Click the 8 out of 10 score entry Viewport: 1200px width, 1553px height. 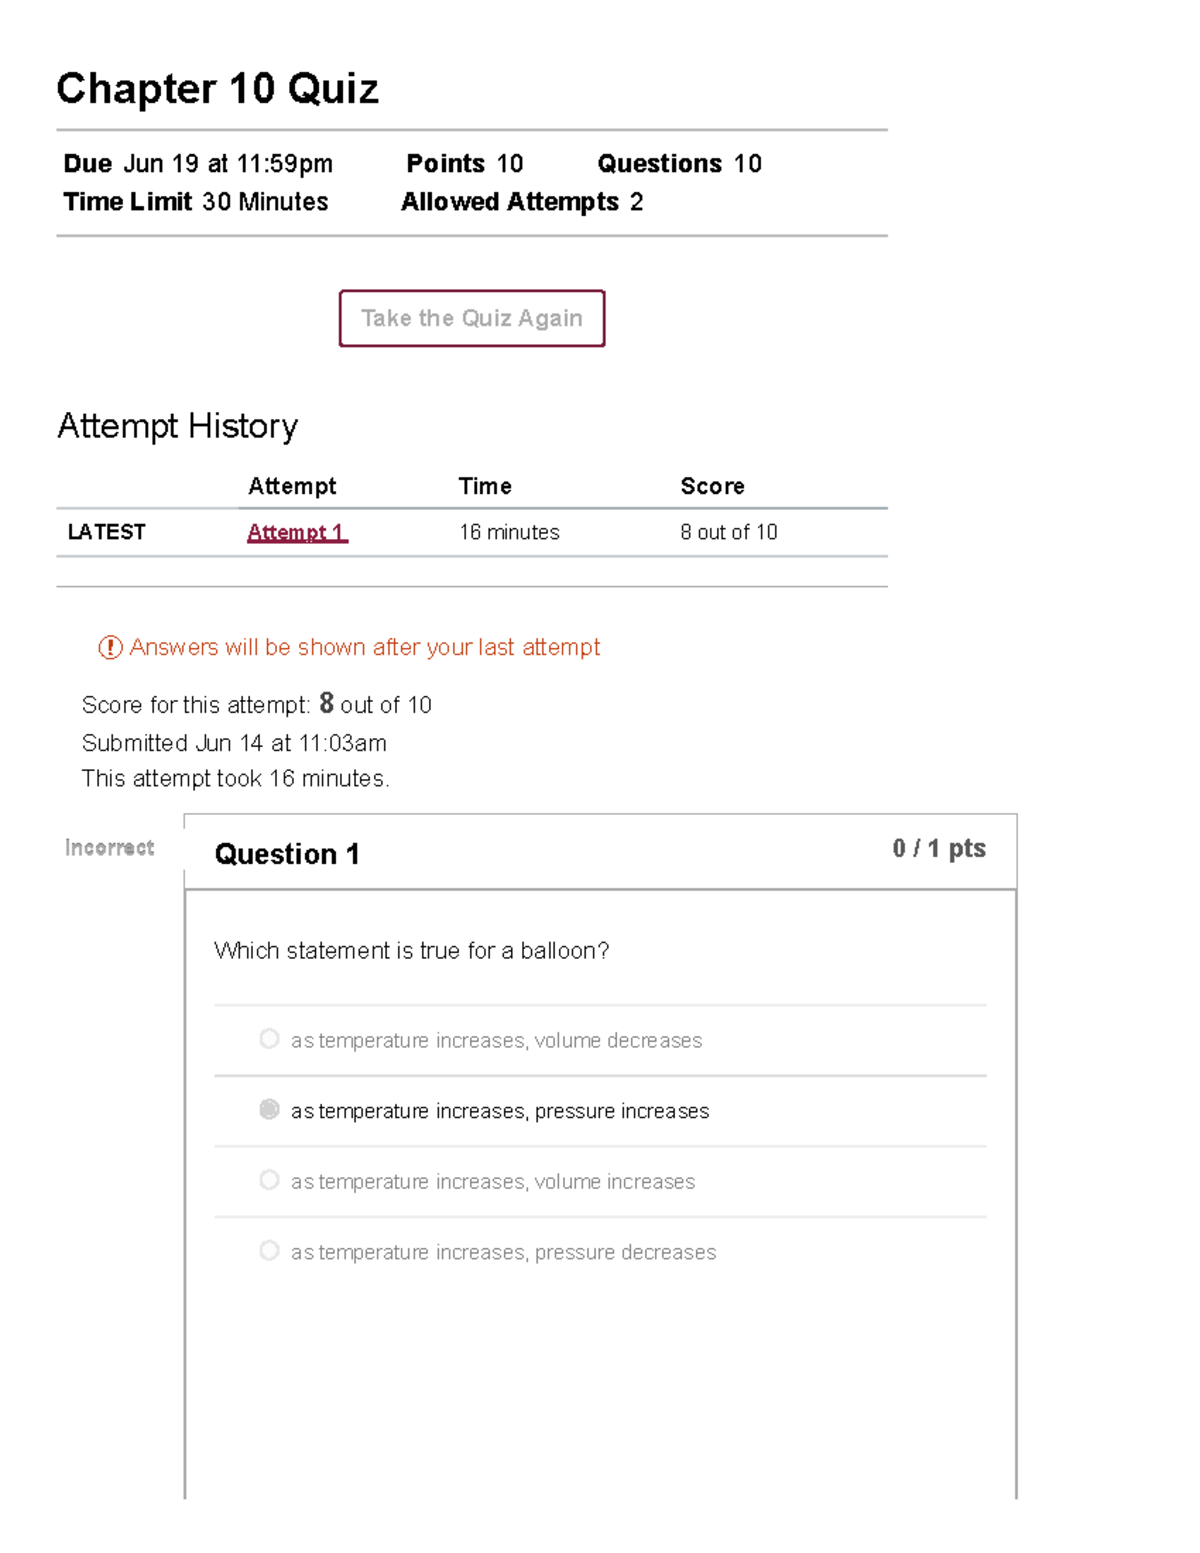730,532
